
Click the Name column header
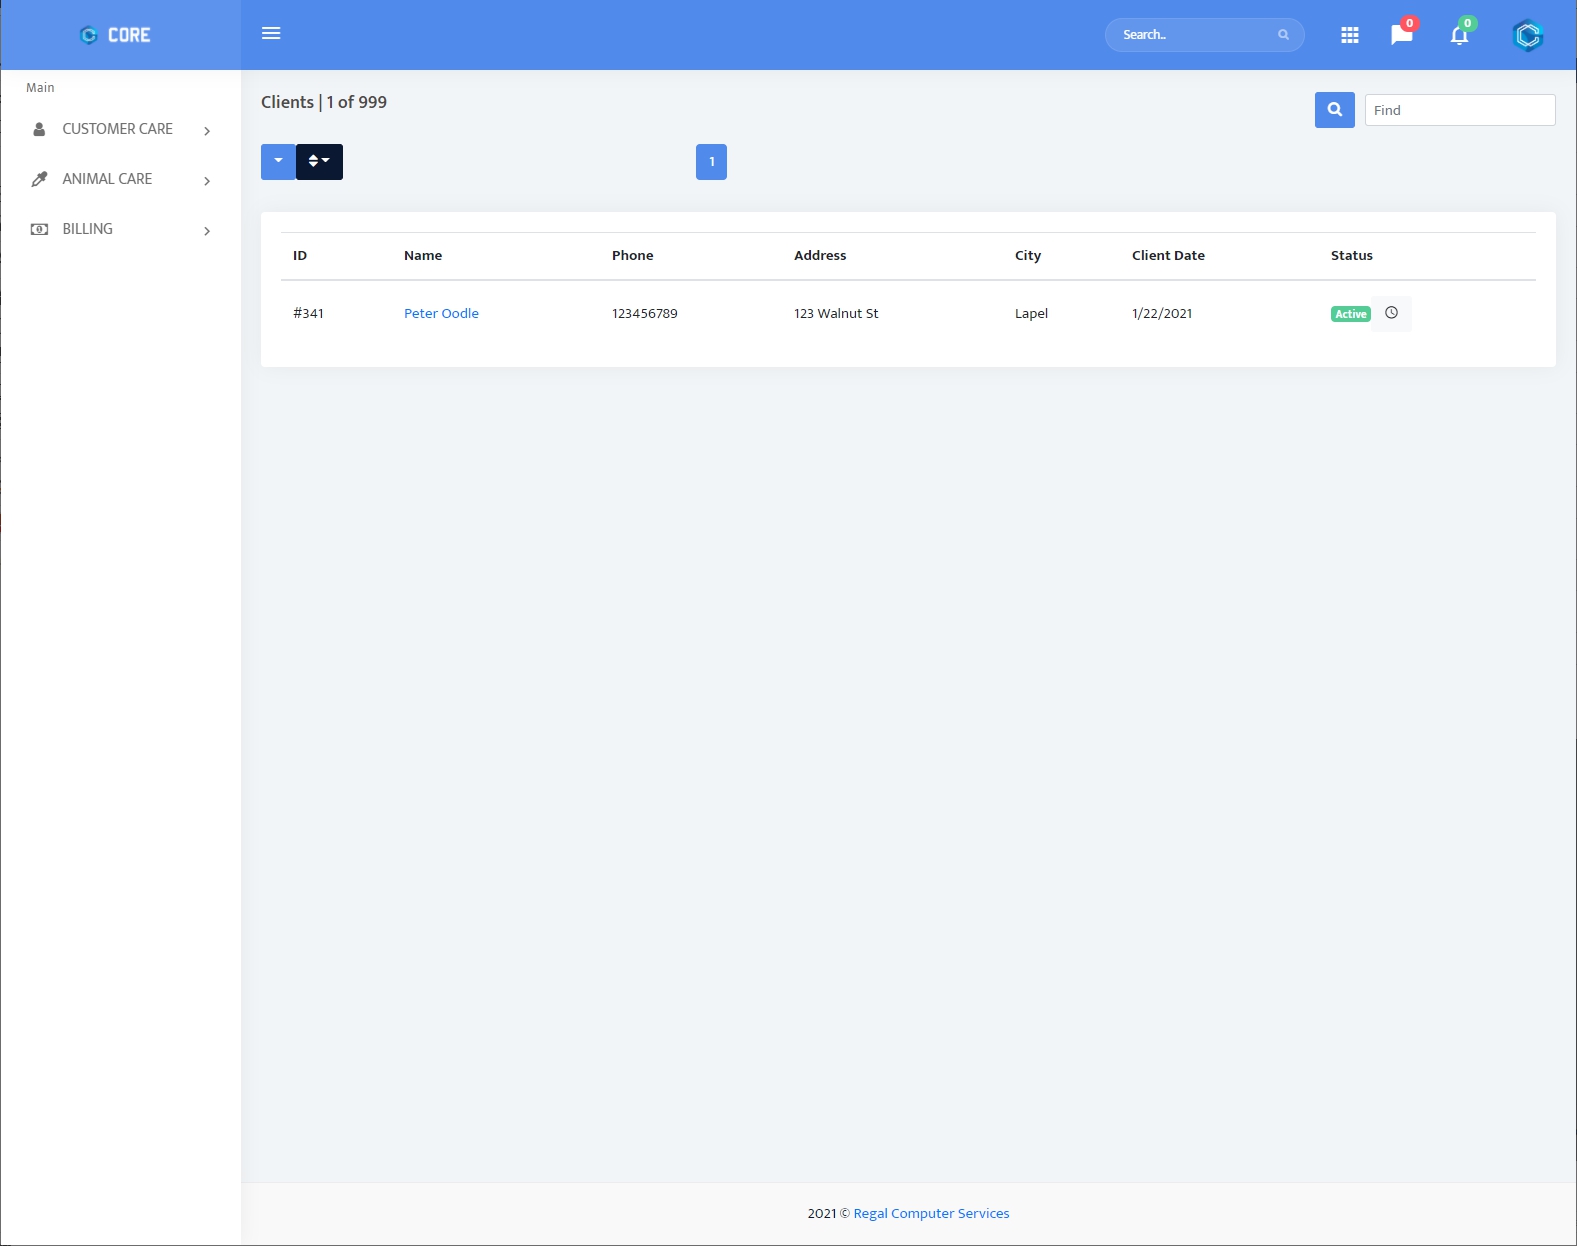pos(423,255)
